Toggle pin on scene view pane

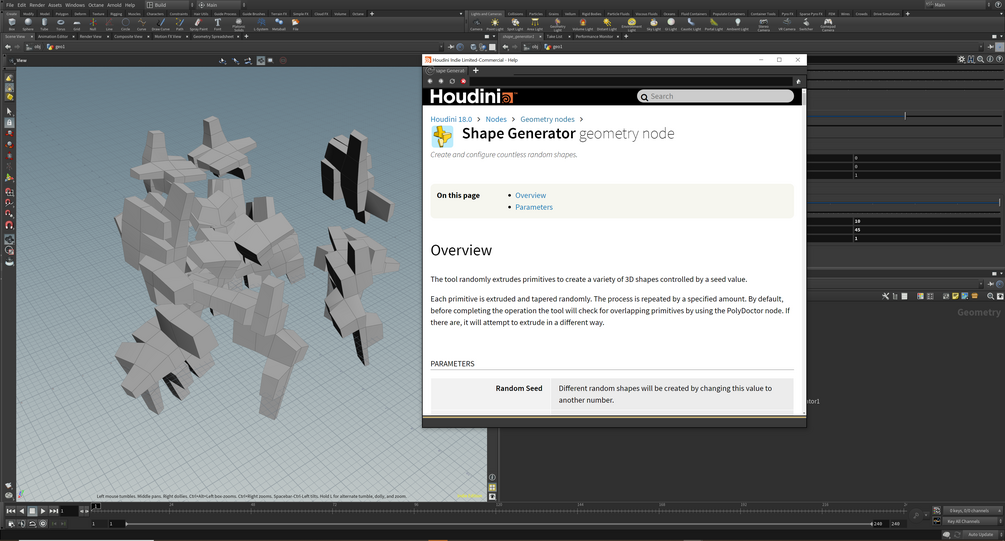click(451, 47)
